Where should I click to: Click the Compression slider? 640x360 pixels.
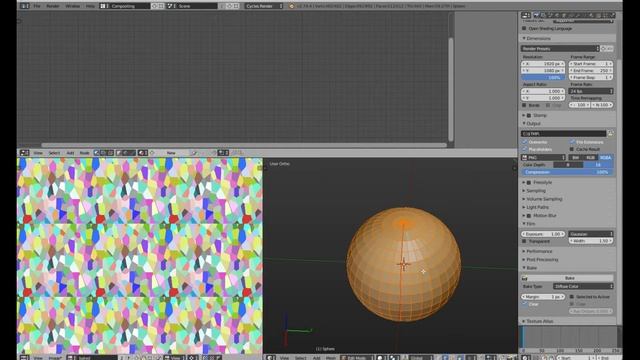coord(567,172)
